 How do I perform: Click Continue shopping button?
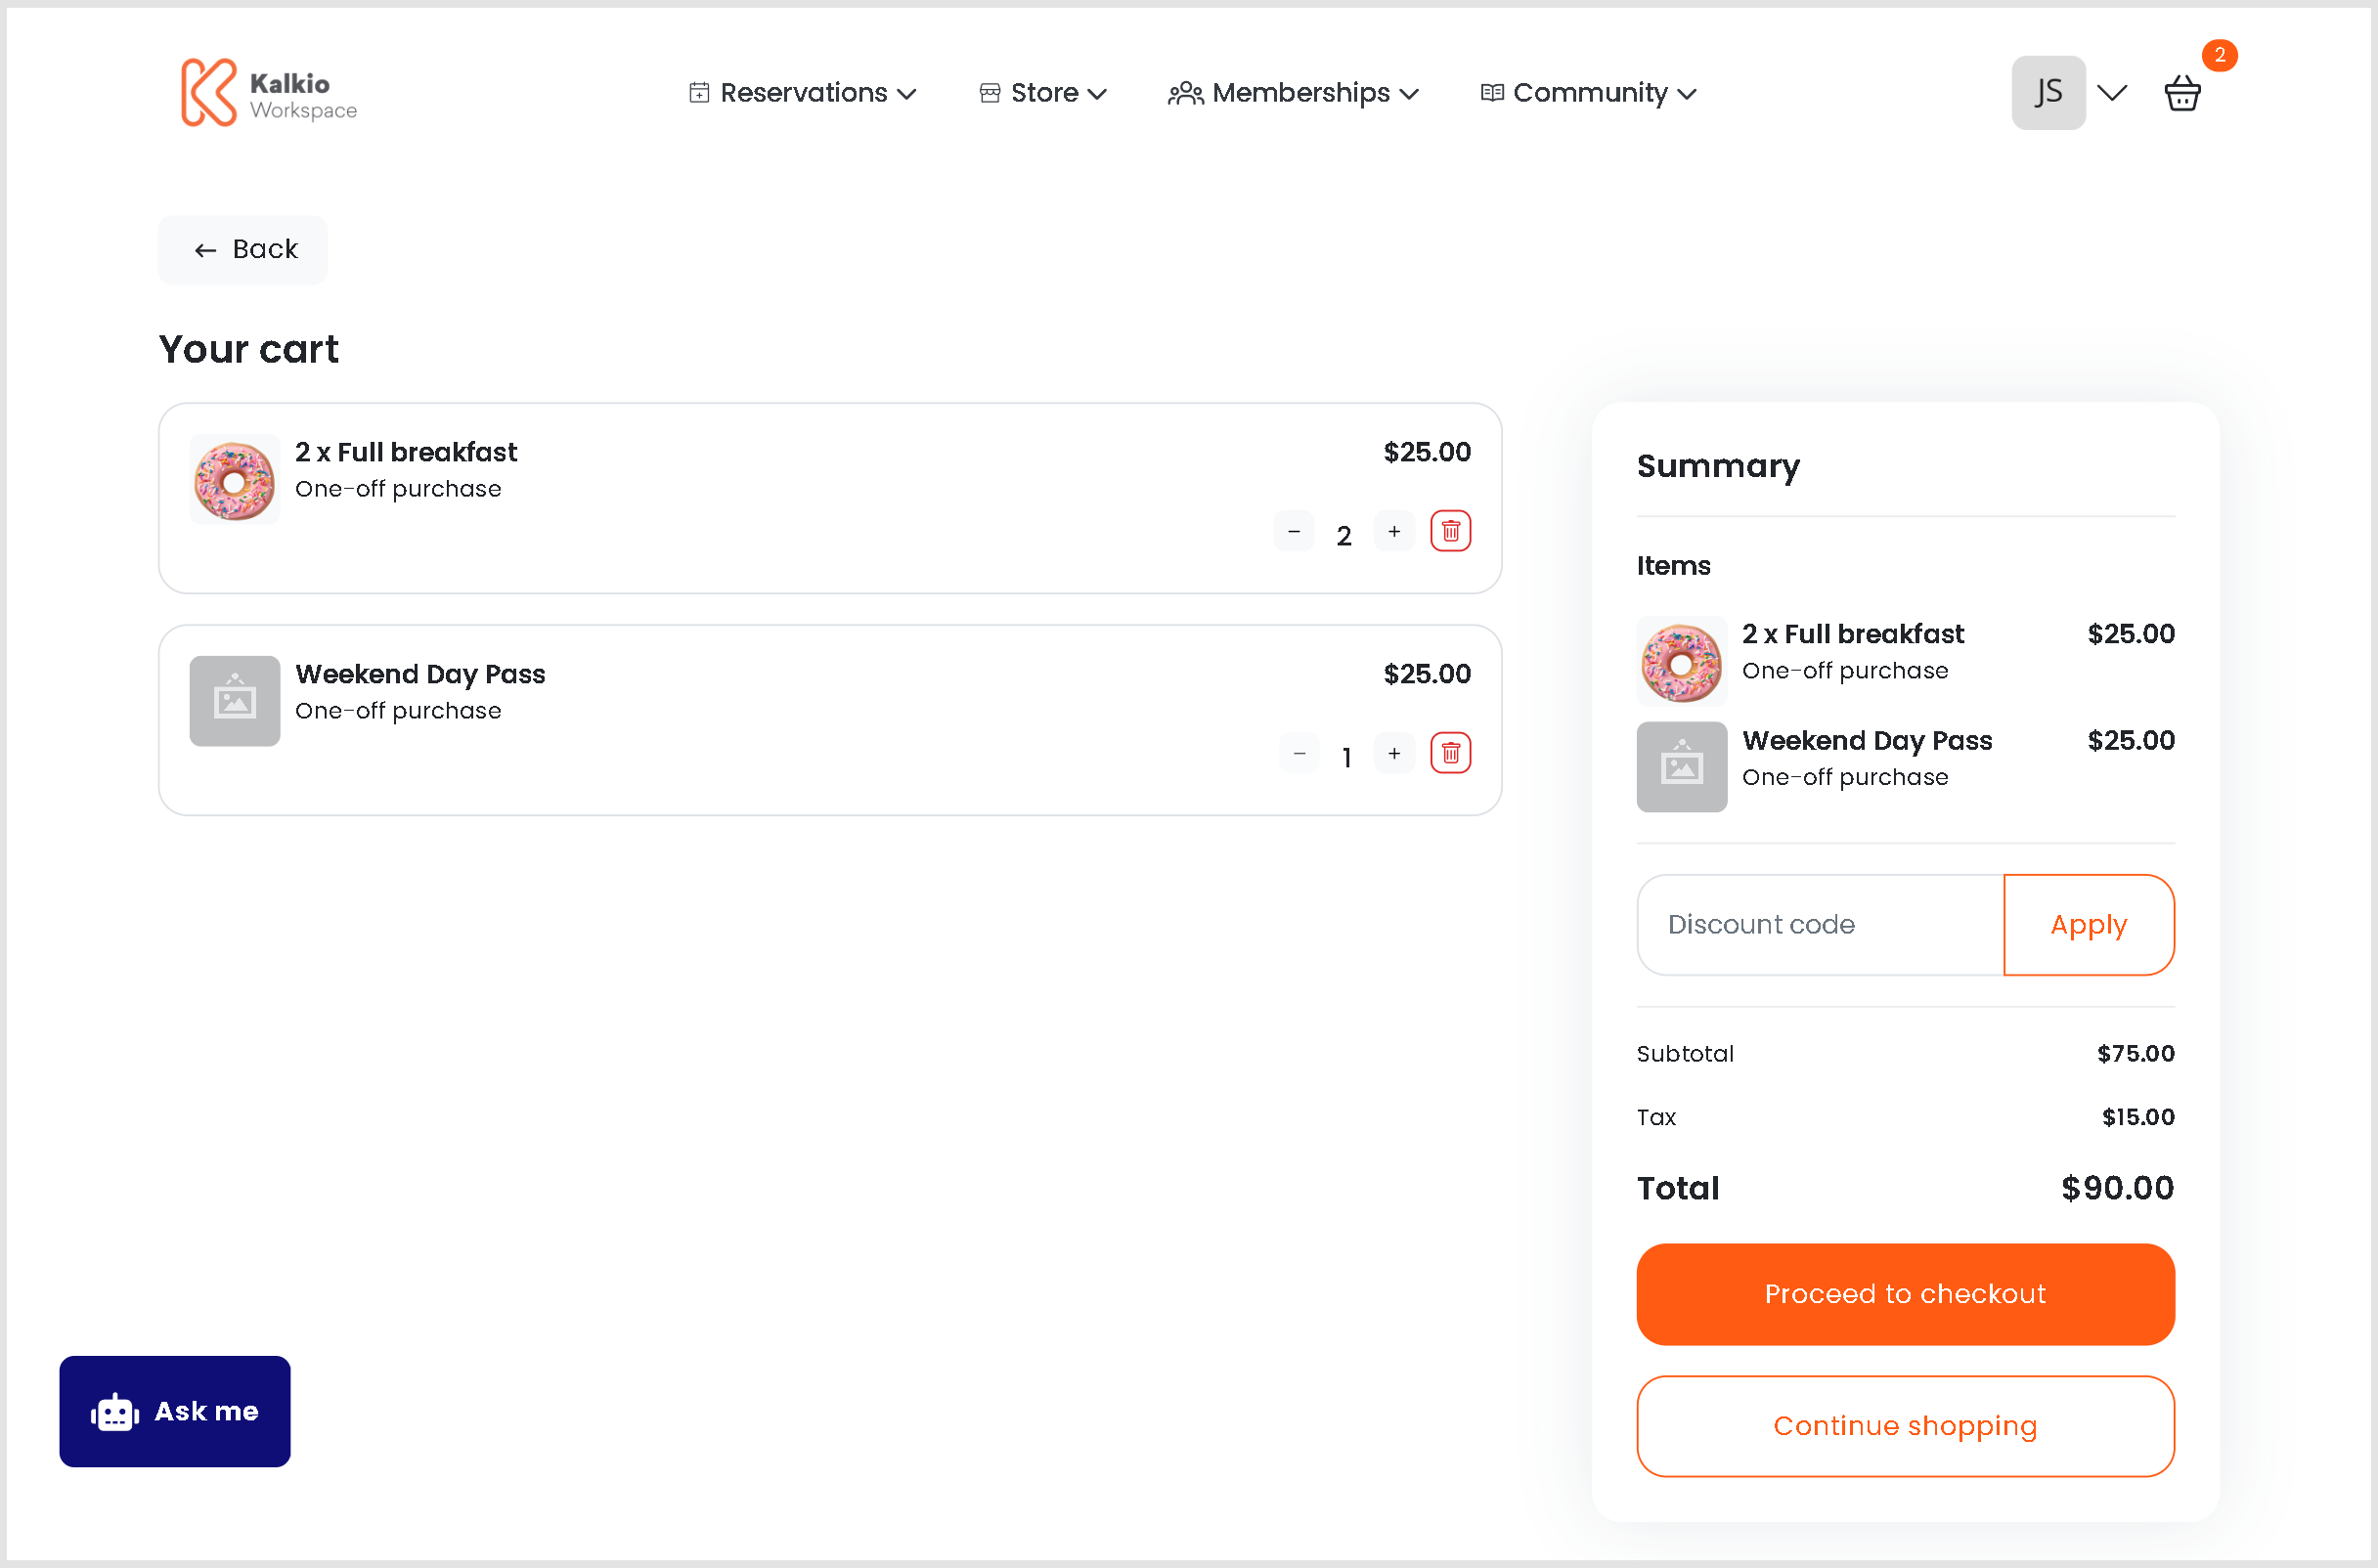pos(1905,1426)
